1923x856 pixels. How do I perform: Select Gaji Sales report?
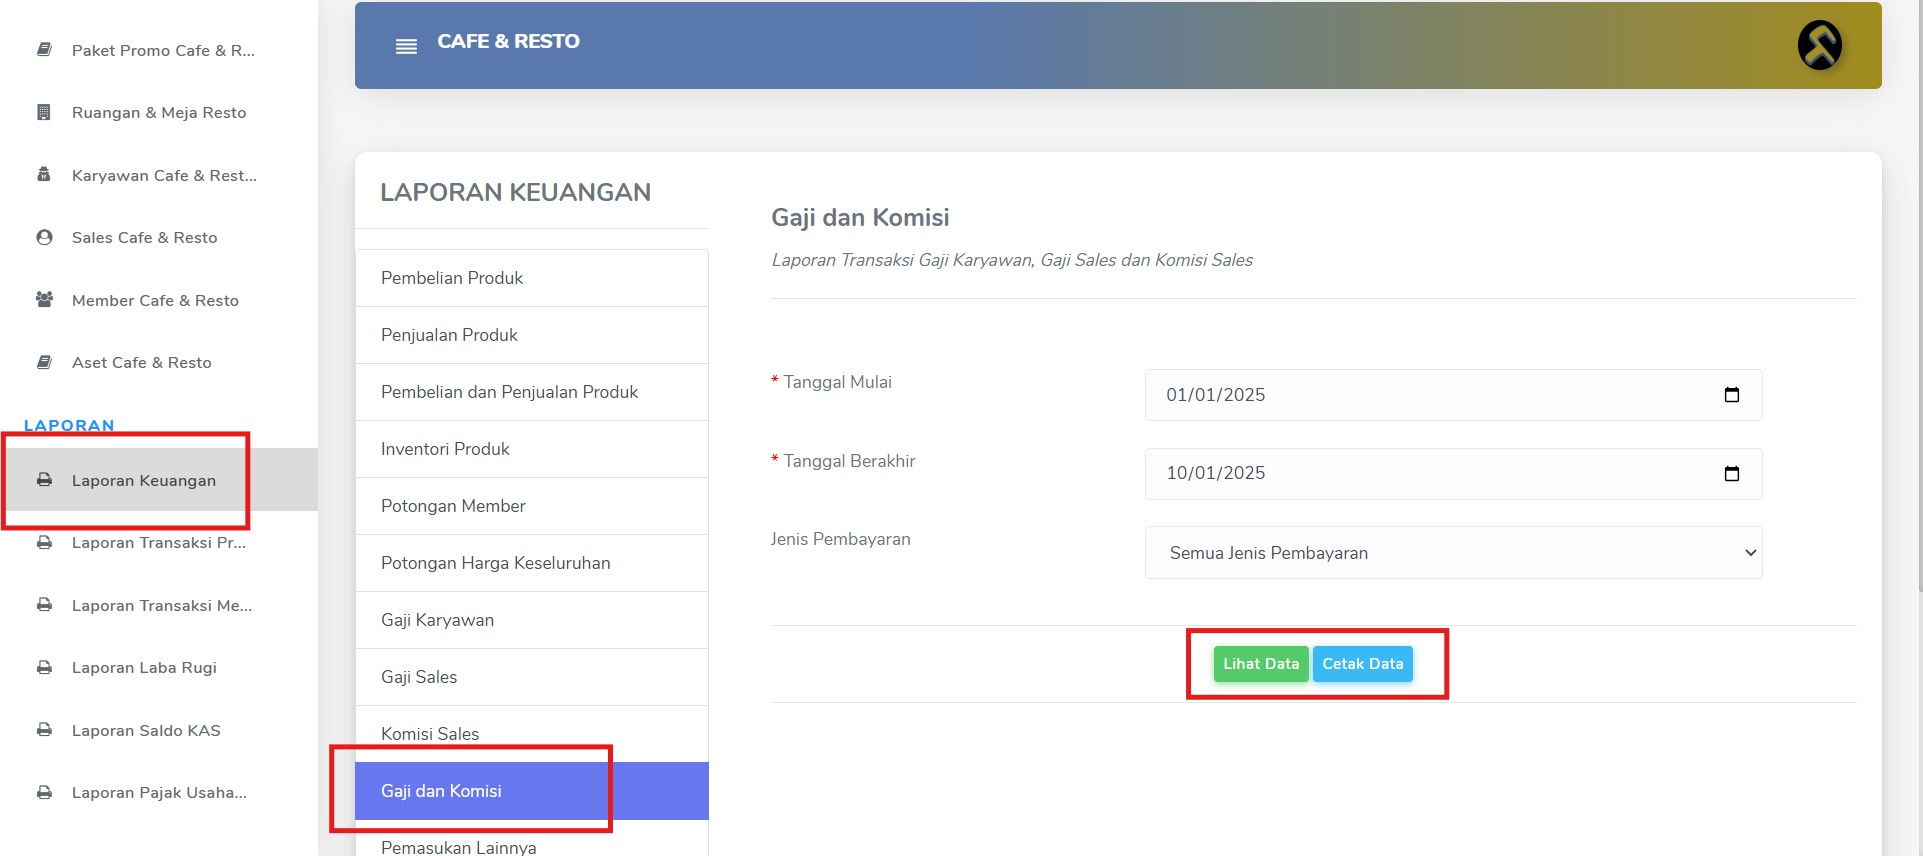tap(532, 677)
